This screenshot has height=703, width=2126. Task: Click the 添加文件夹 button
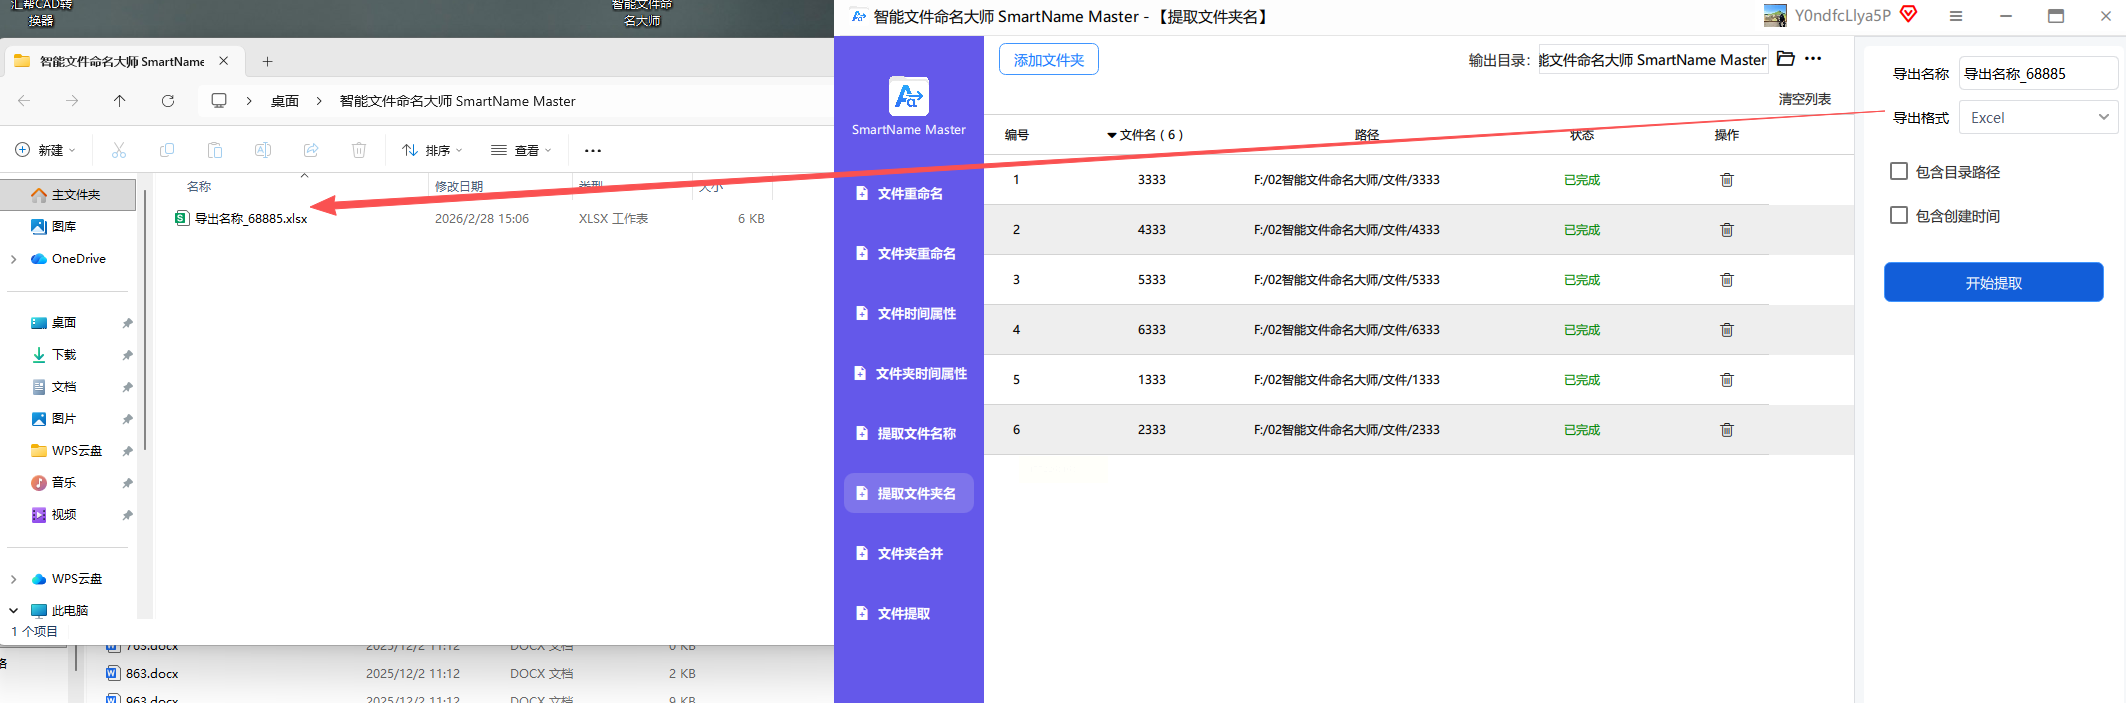1048,60
